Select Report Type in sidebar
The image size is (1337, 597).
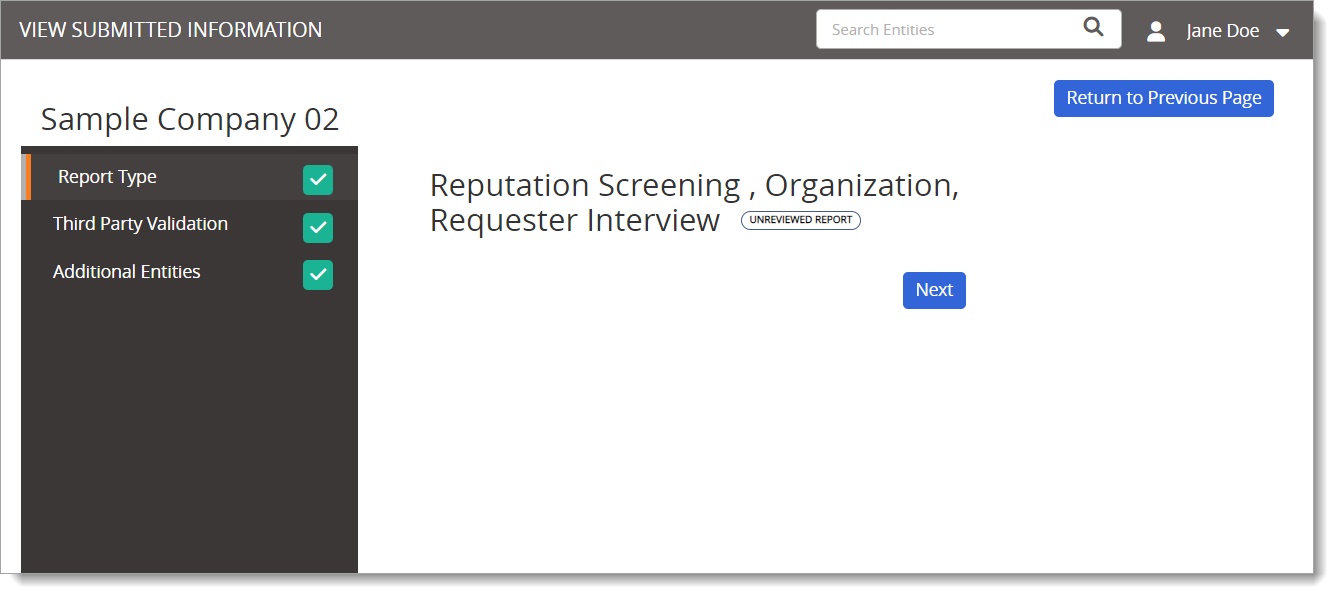point(190,177)
